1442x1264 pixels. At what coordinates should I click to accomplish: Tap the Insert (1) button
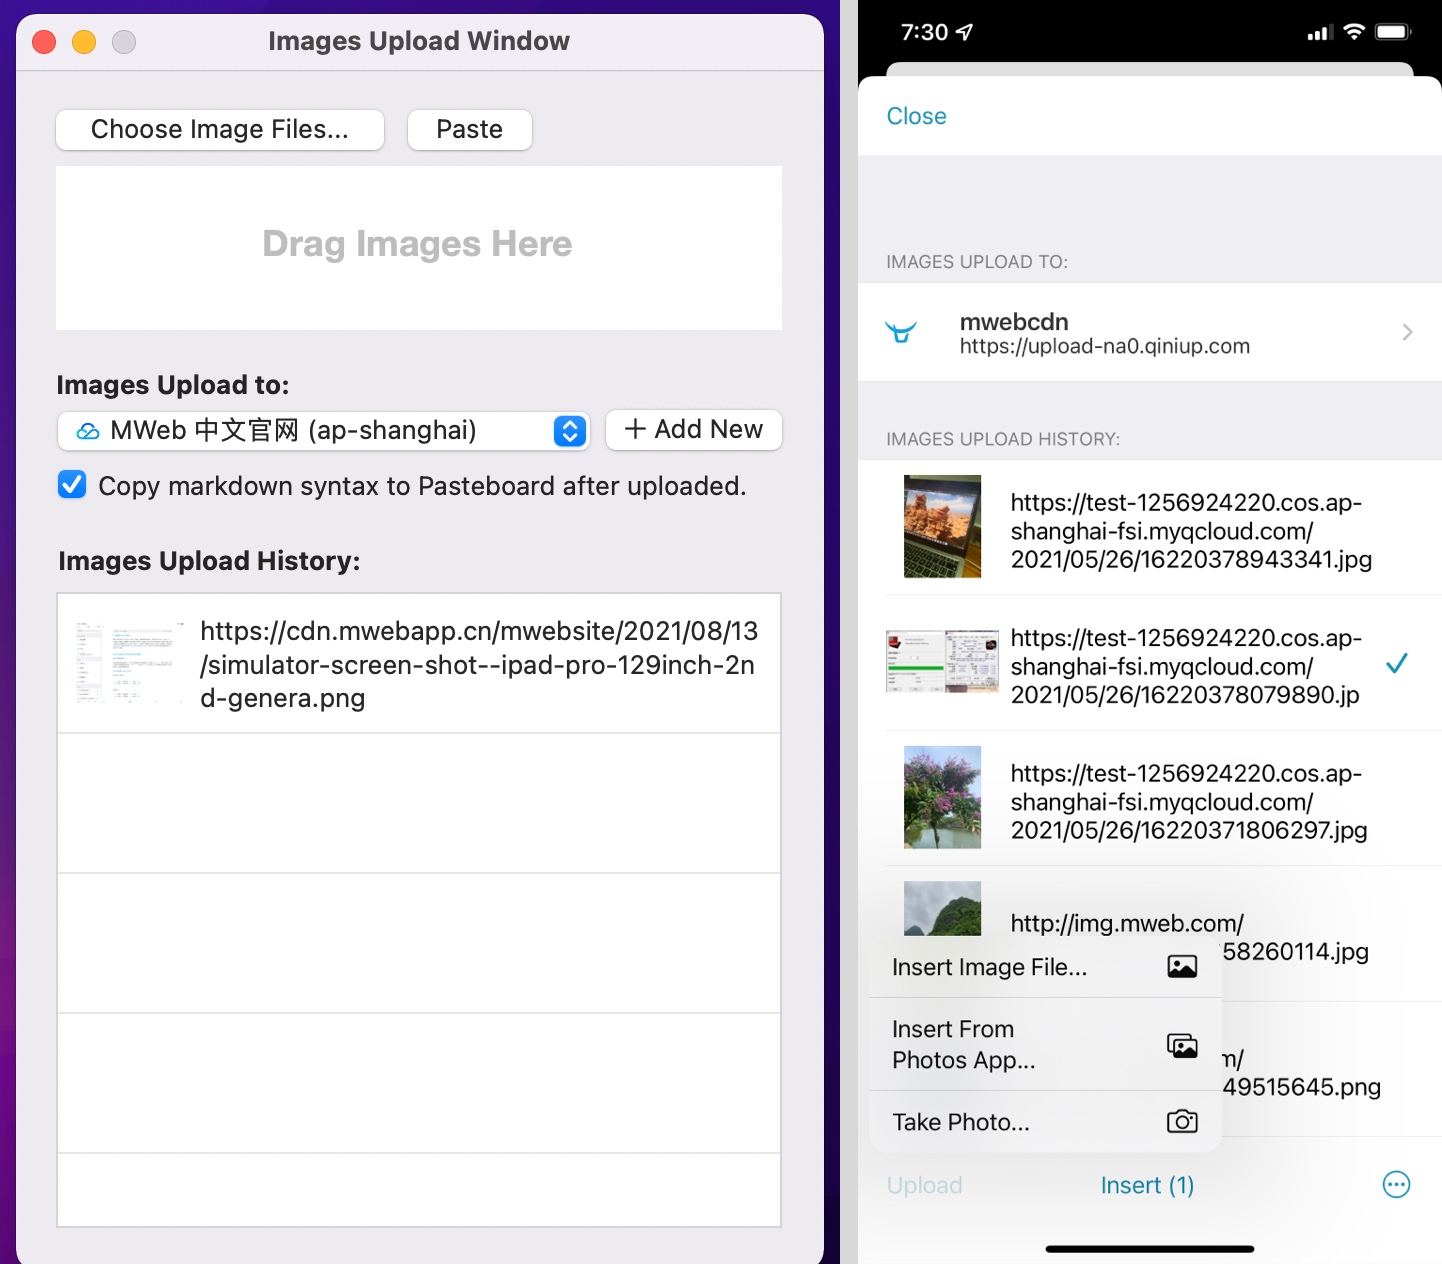click(1147, 1185)
